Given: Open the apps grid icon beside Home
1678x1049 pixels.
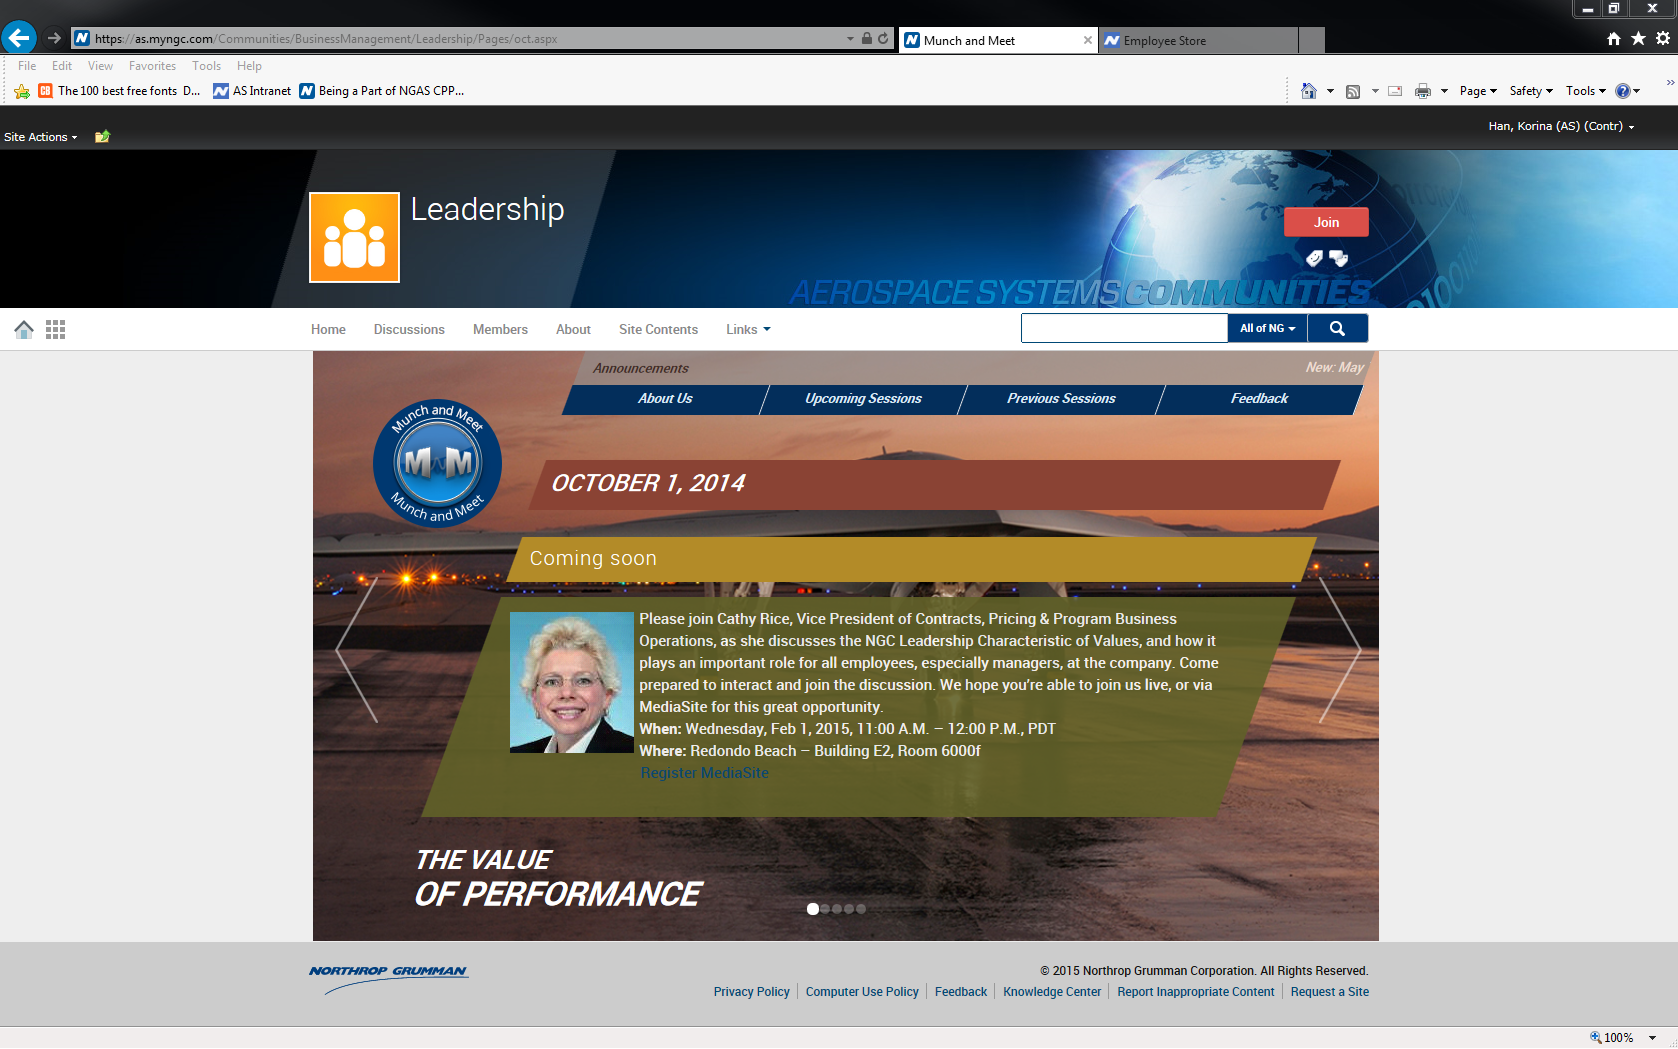Looking at the screenshot, I should click(56, 329).
